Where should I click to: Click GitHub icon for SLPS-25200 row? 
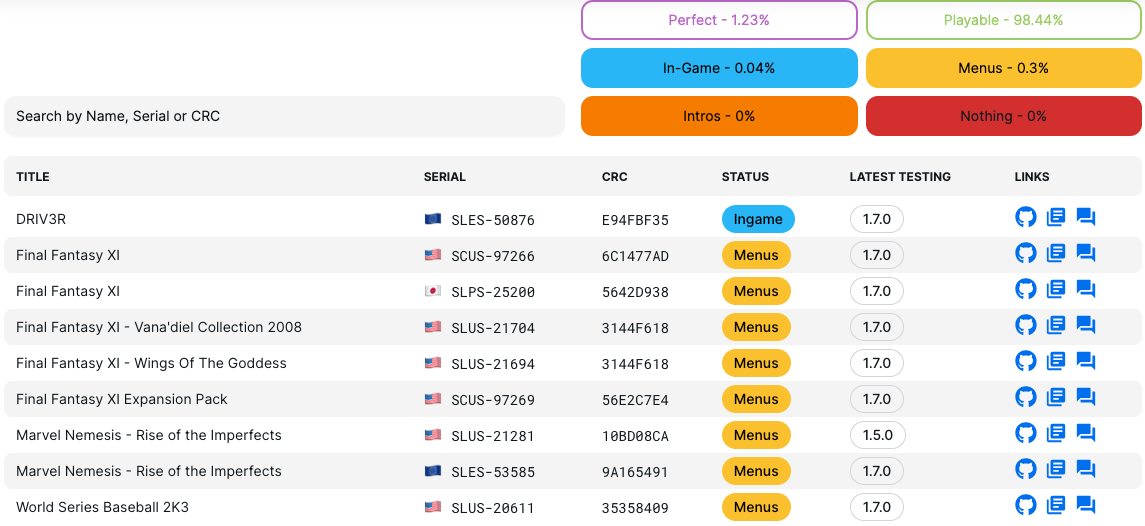tap(1025, 290)
